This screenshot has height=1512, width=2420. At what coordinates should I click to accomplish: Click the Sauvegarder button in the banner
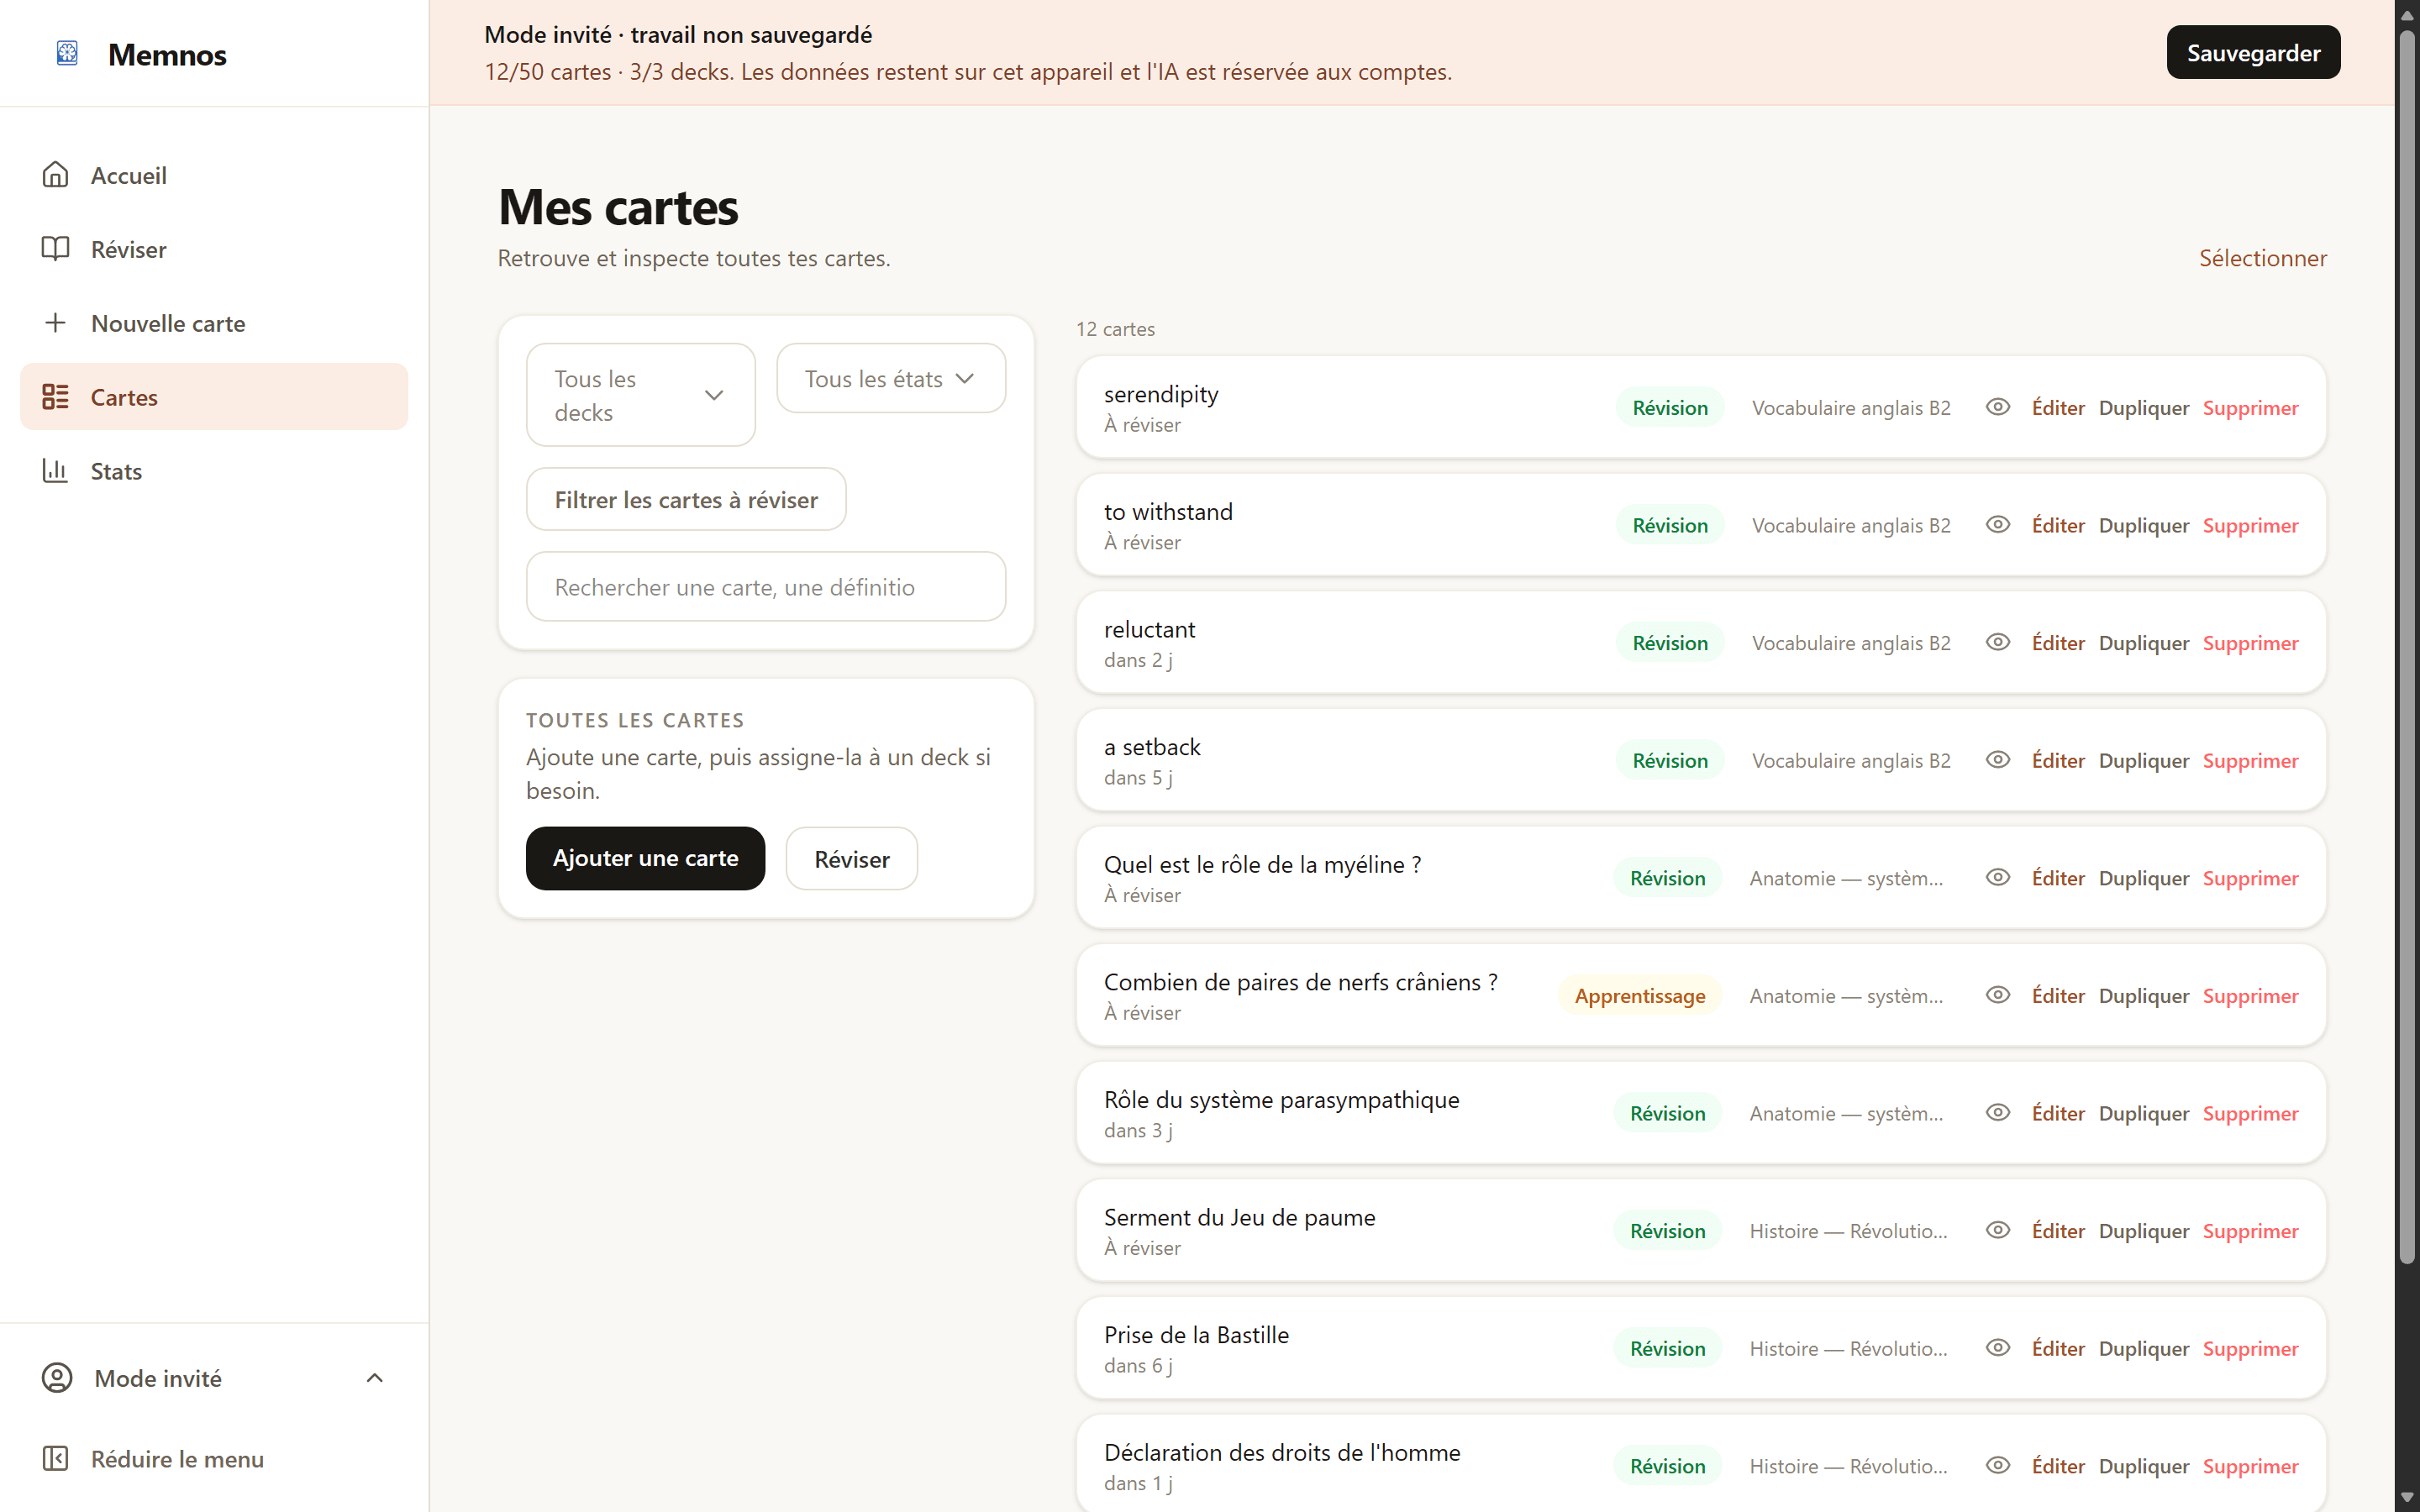[x=2253, y=53]
